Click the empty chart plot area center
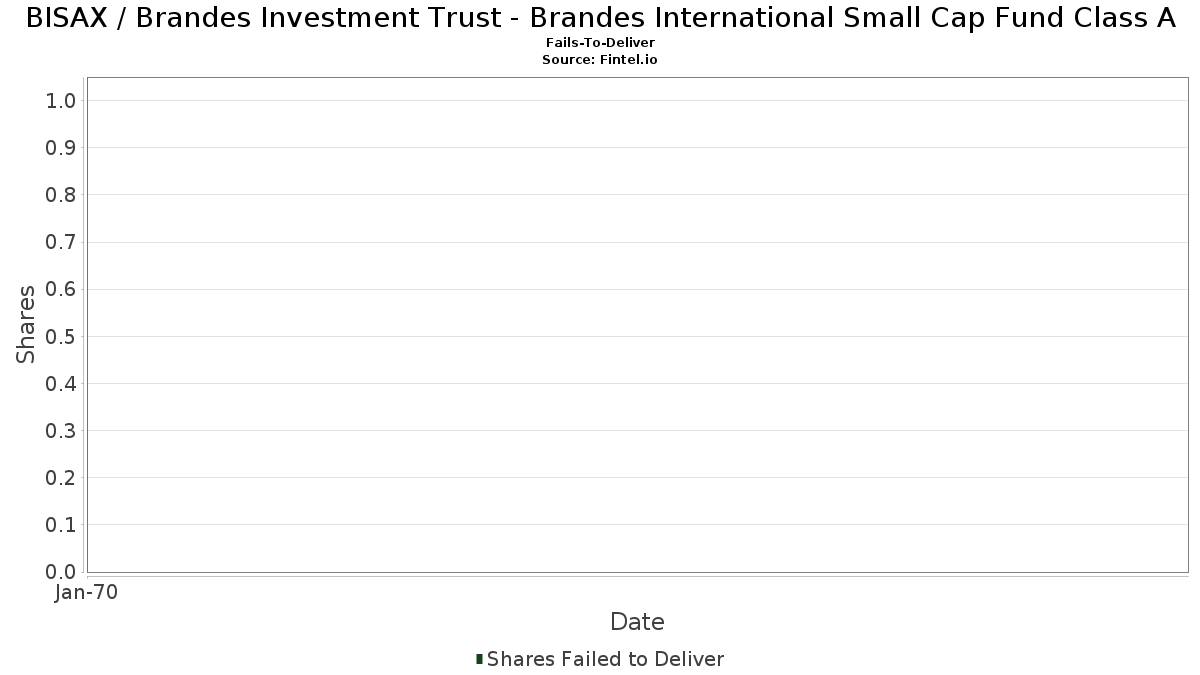This screenshot has width=1200, height=675. point(637,325)
